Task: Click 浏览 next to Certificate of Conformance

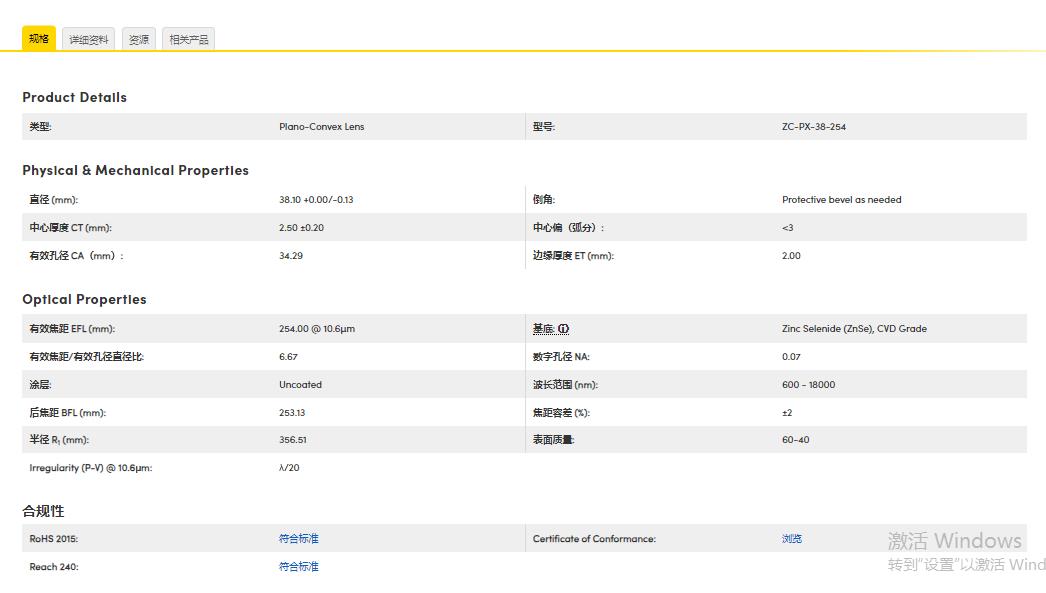Action: (791, 538)
